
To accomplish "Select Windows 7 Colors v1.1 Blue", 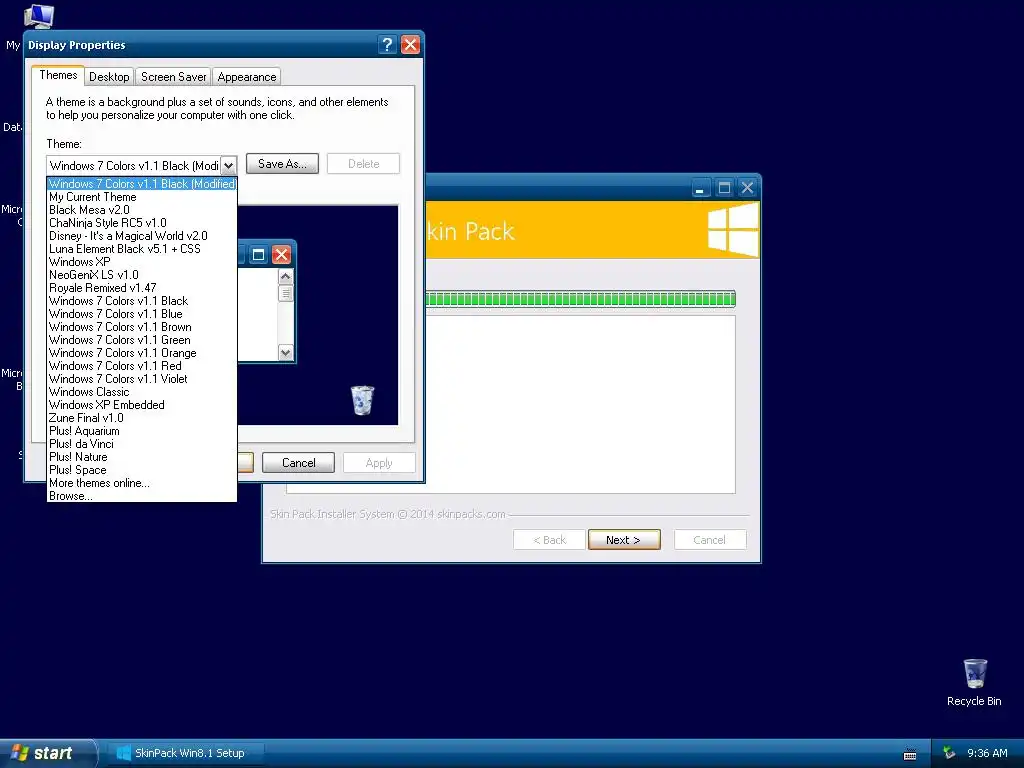I will tap(142, 314).
